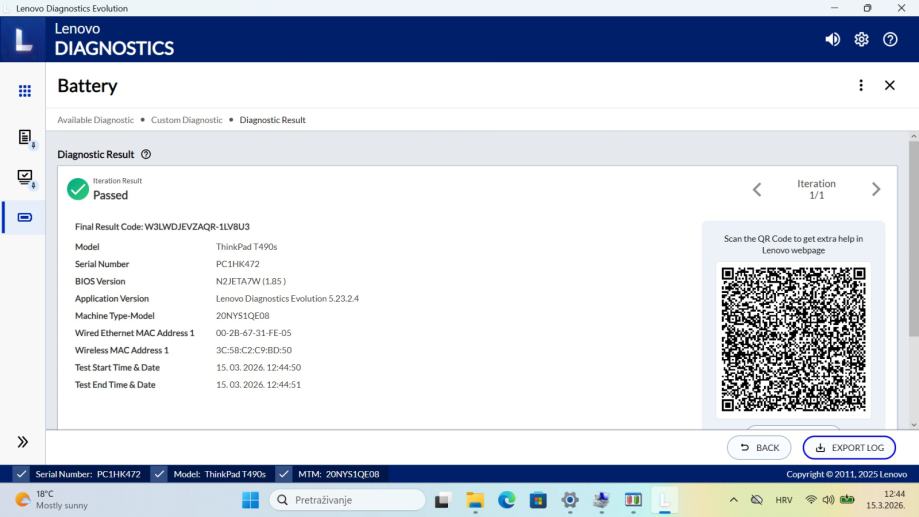The height and width of the screenshot is (517, 919).
Task: Click the volume tray speaker icon
Action: pyautogui.click(x=828, y=500)
